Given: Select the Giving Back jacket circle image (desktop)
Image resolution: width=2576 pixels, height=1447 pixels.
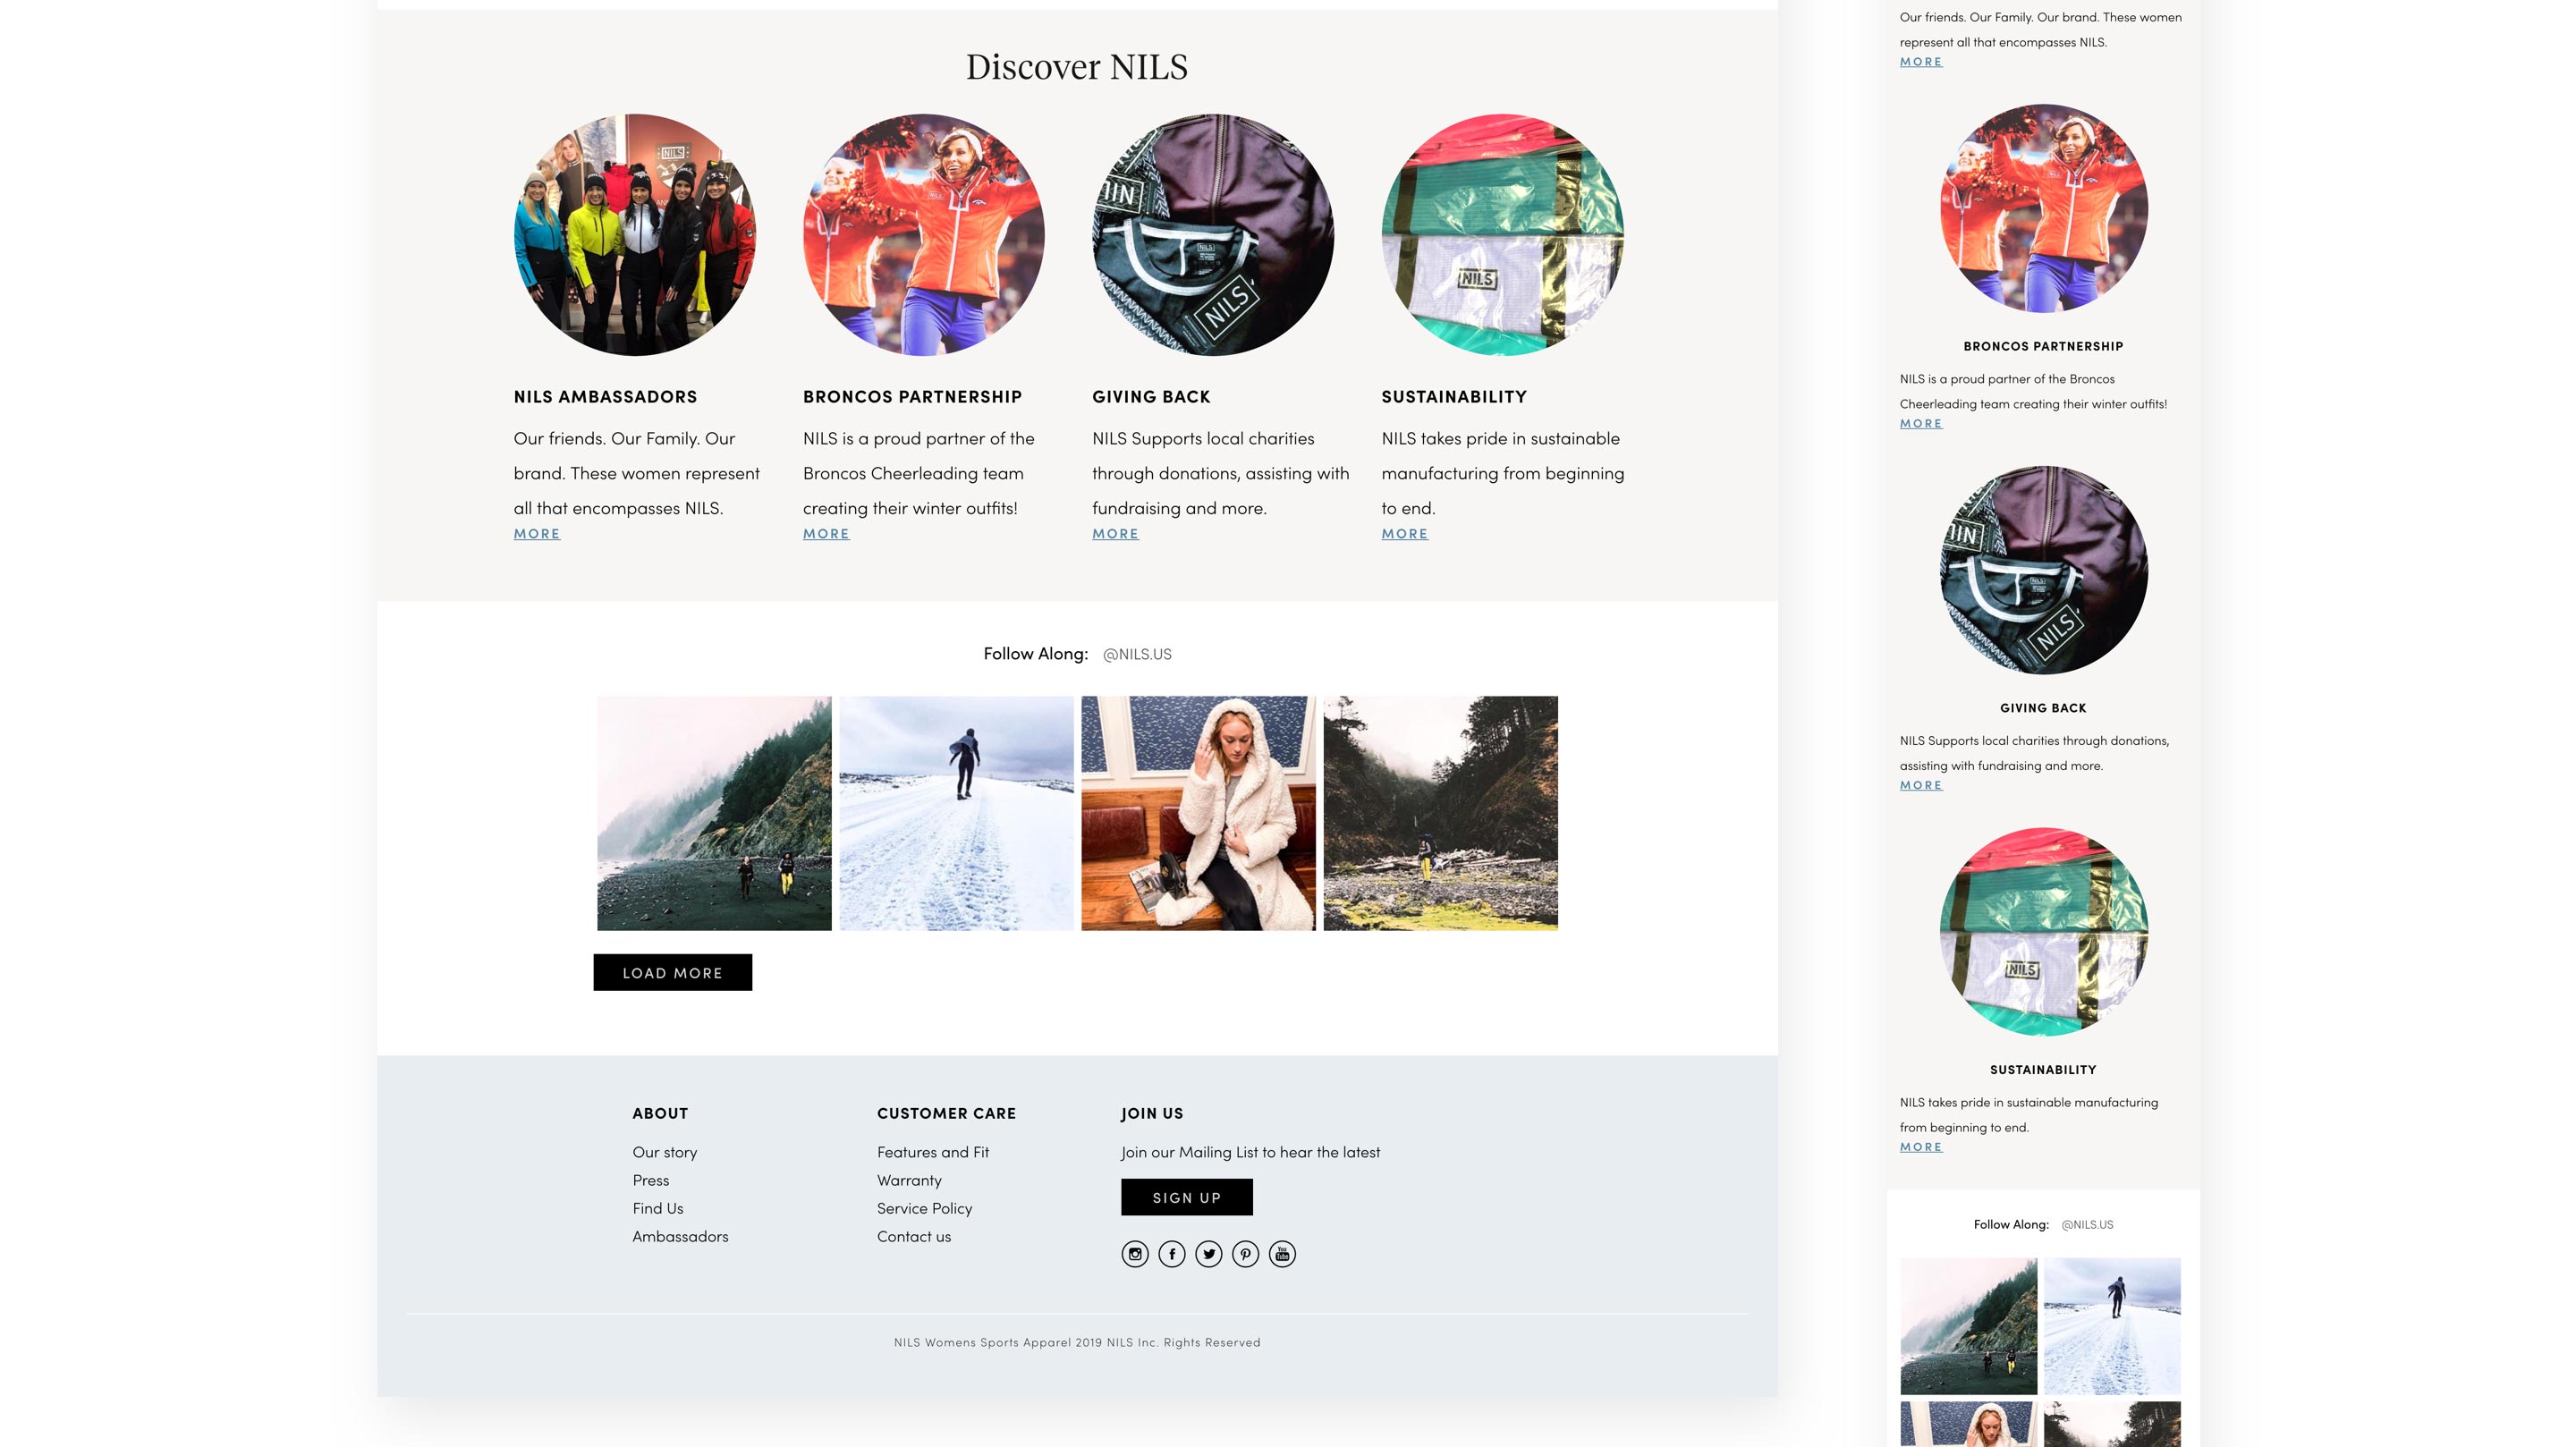Looking at the screenshot, I should 1212,235.
